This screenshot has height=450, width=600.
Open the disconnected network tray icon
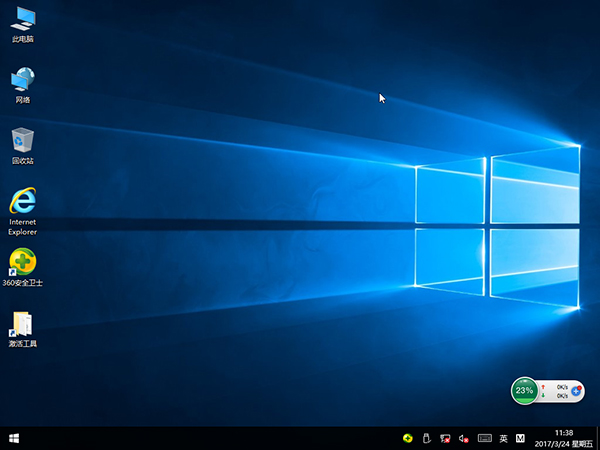[x=445, y=438]
